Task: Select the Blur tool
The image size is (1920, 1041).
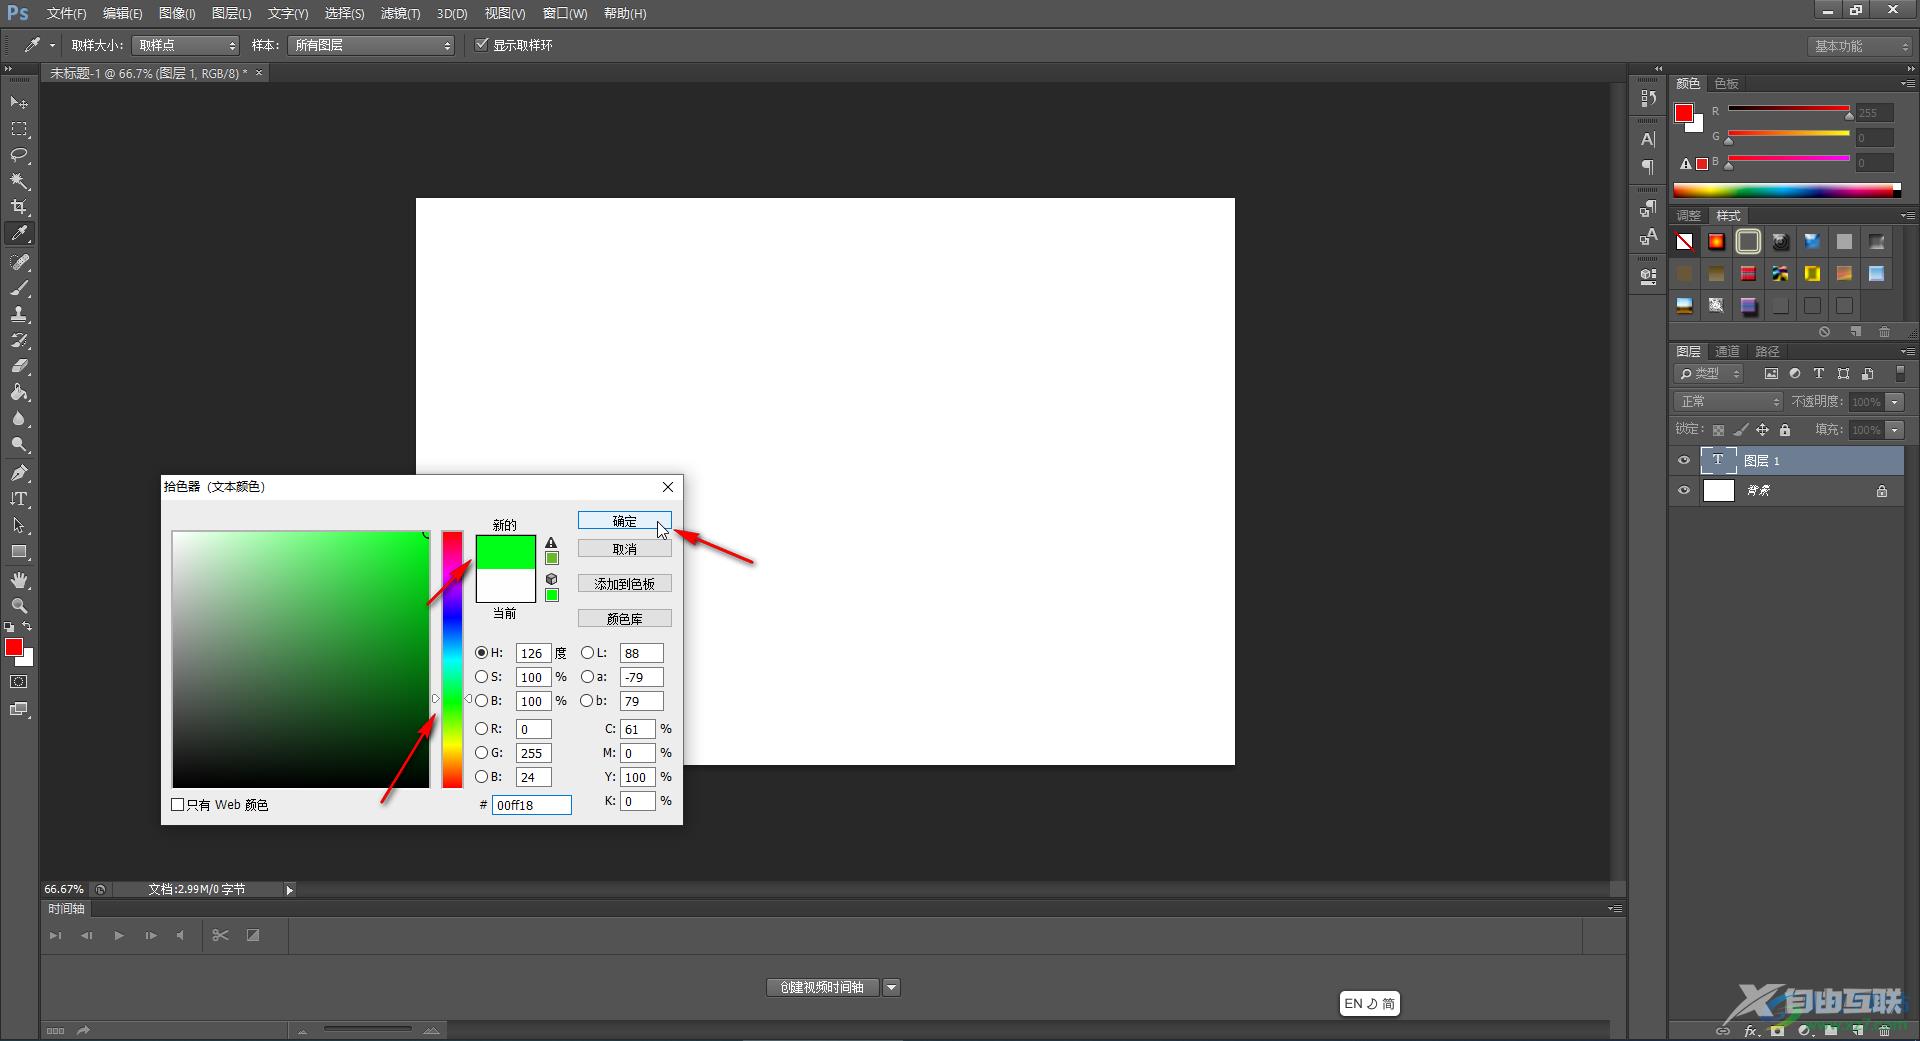Action: (x=19, y=419)
